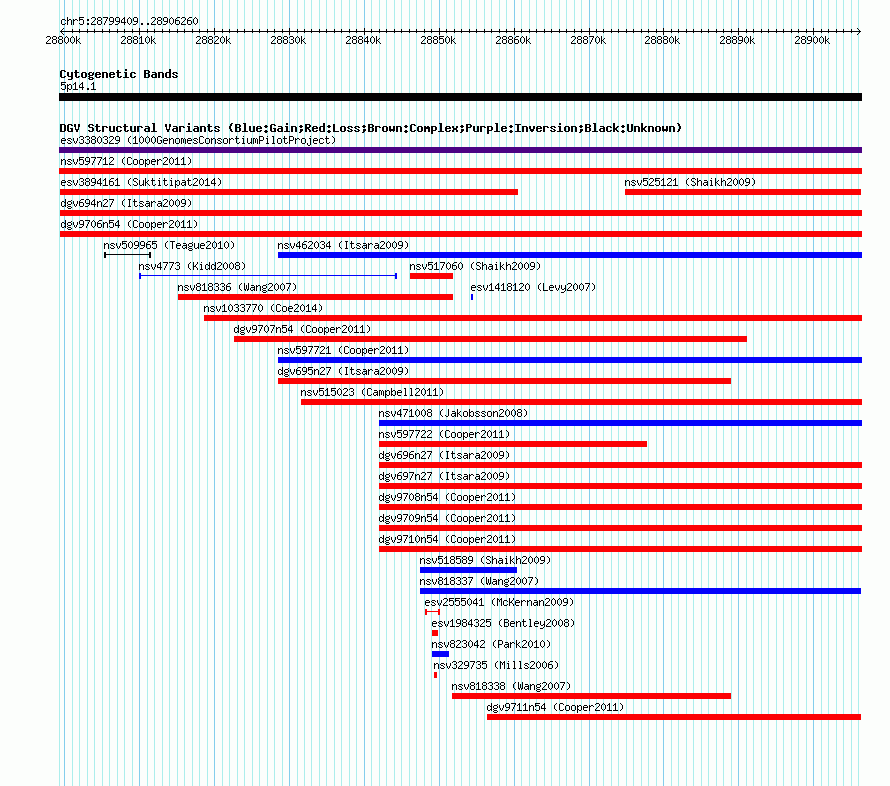890x786 pixels.
Task: Click the blue nsv818337 gain bar
Action: (x=640, y=591)
